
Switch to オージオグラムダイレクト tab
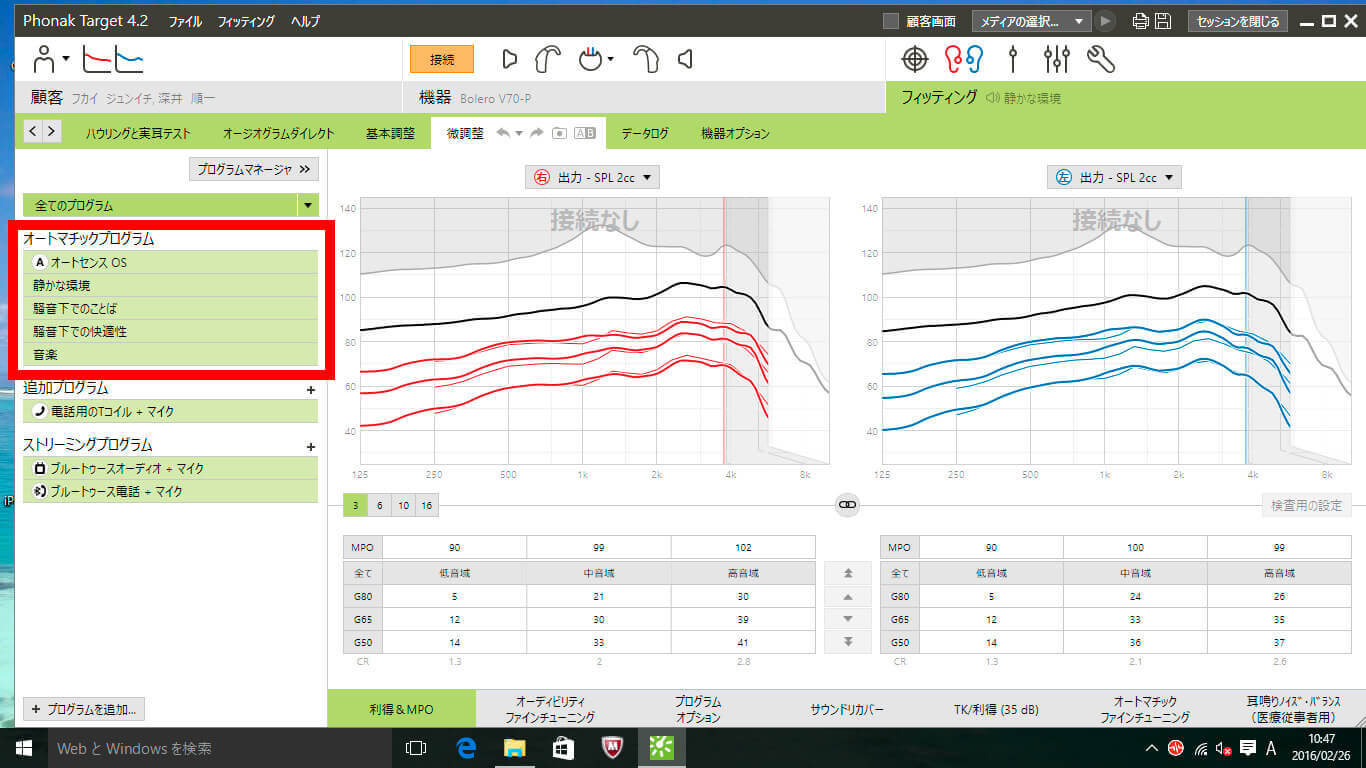(x=278, y=133)
